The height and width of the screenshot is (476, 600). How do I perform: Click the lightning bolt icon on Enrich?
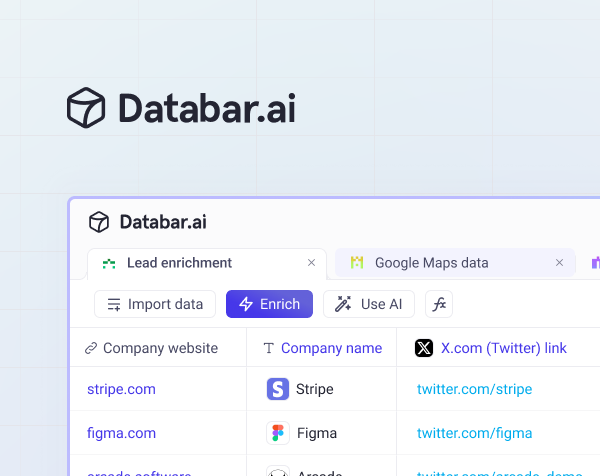246,304
